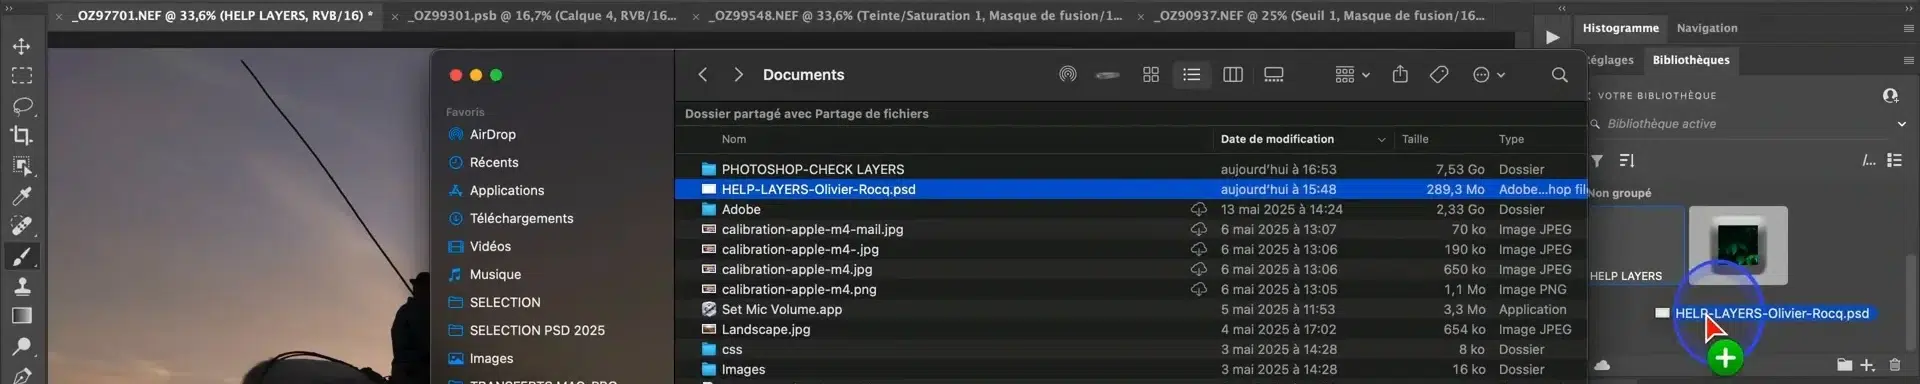Select the Move tool
The width and height of the screenshot is (1920, 384).
click(21, 46)
